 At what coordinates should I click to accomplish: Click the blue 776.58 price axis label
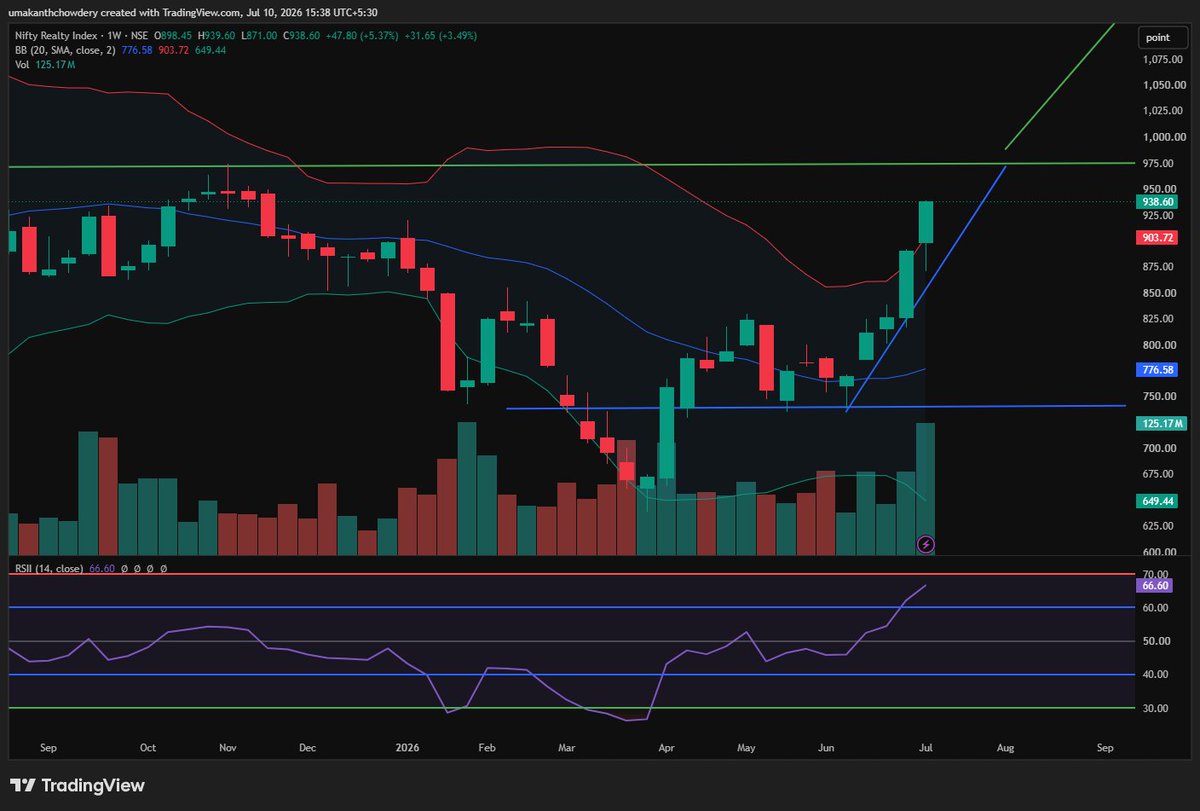click(1157, 369)
